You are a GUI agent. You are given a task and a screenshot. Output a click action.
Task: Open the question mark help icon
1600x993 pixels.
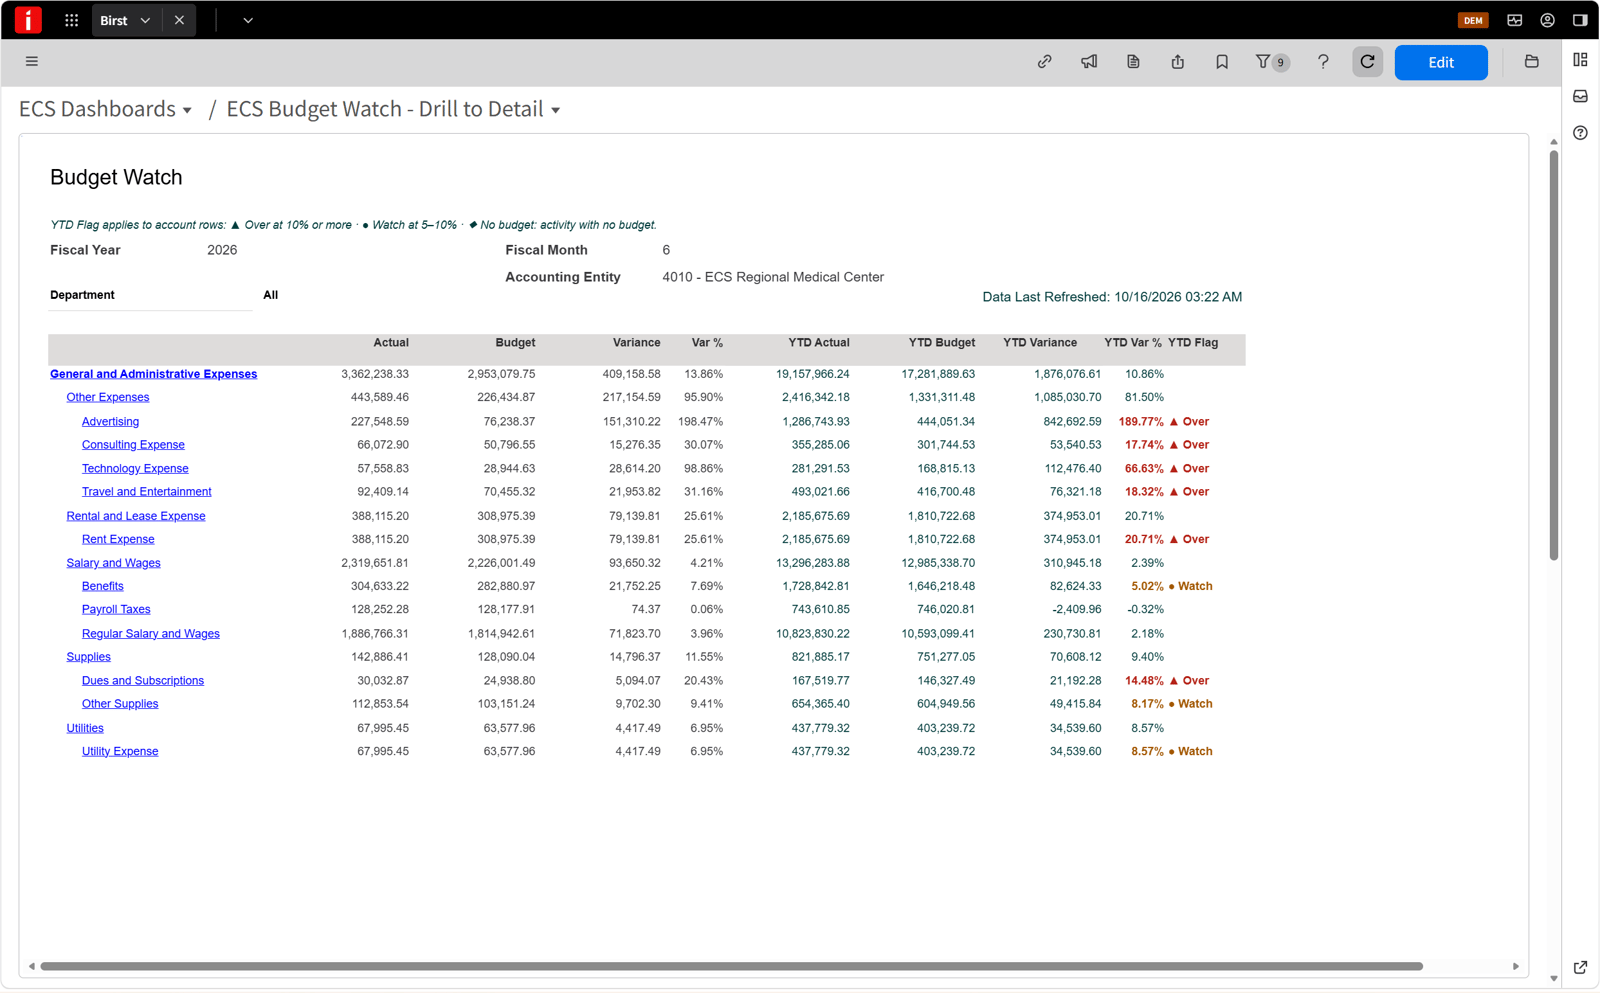[x=1323, y=62]
